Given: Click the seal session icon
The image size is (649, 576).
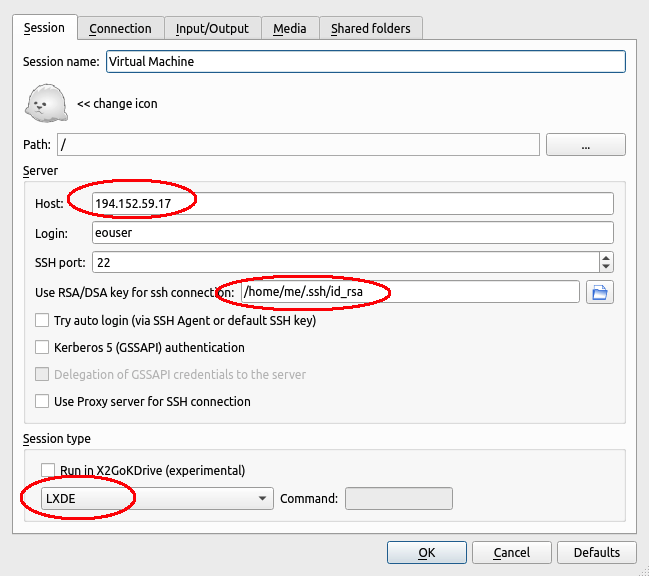Looking at the screenshot, I should click(45, 102).
